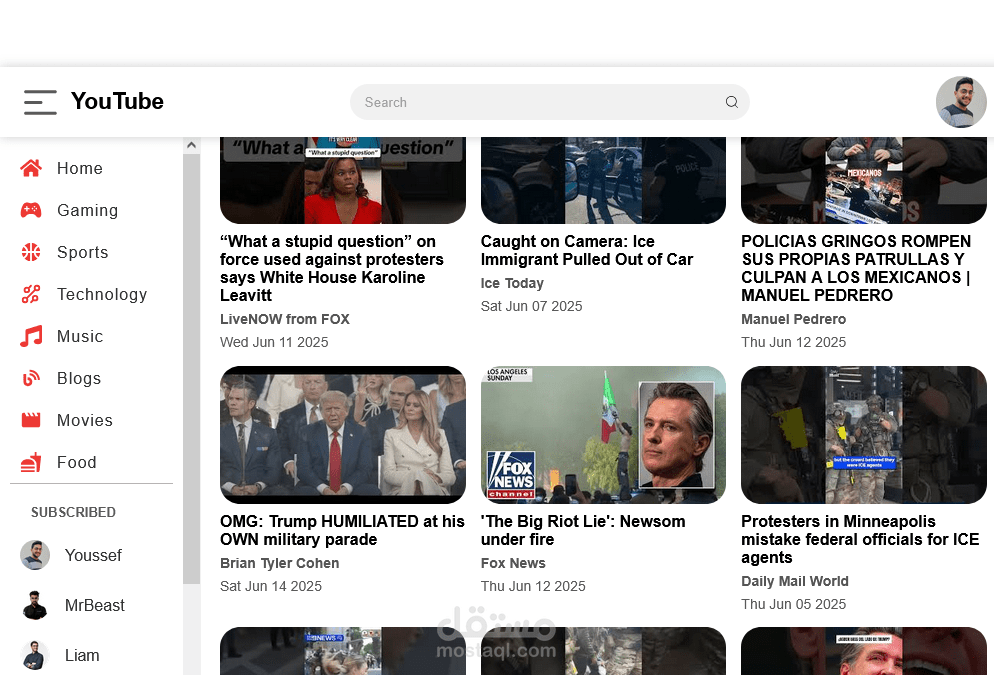Screen dimensions: 994x675
Task: Select the Blogs category label
Action: (79, 378)
